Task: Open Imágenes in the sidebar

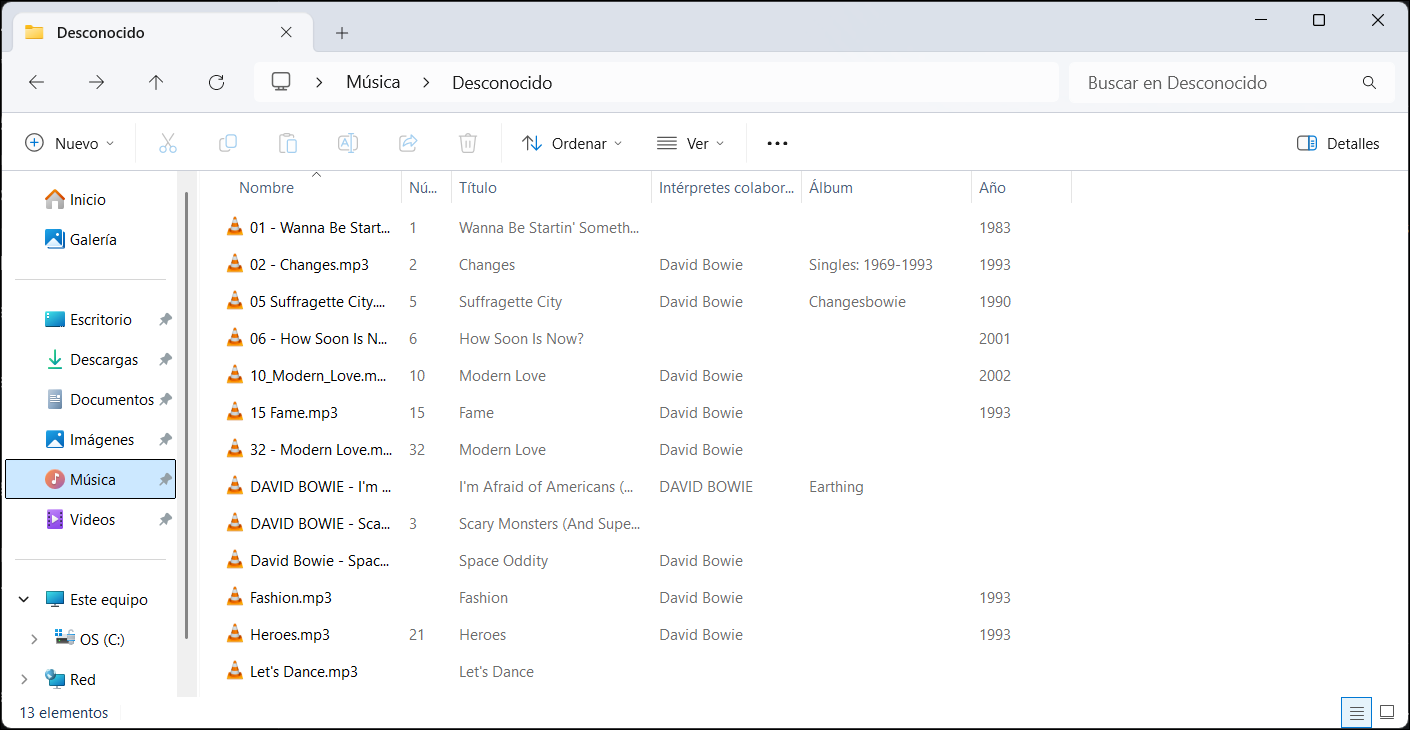Action: [90, 439]
